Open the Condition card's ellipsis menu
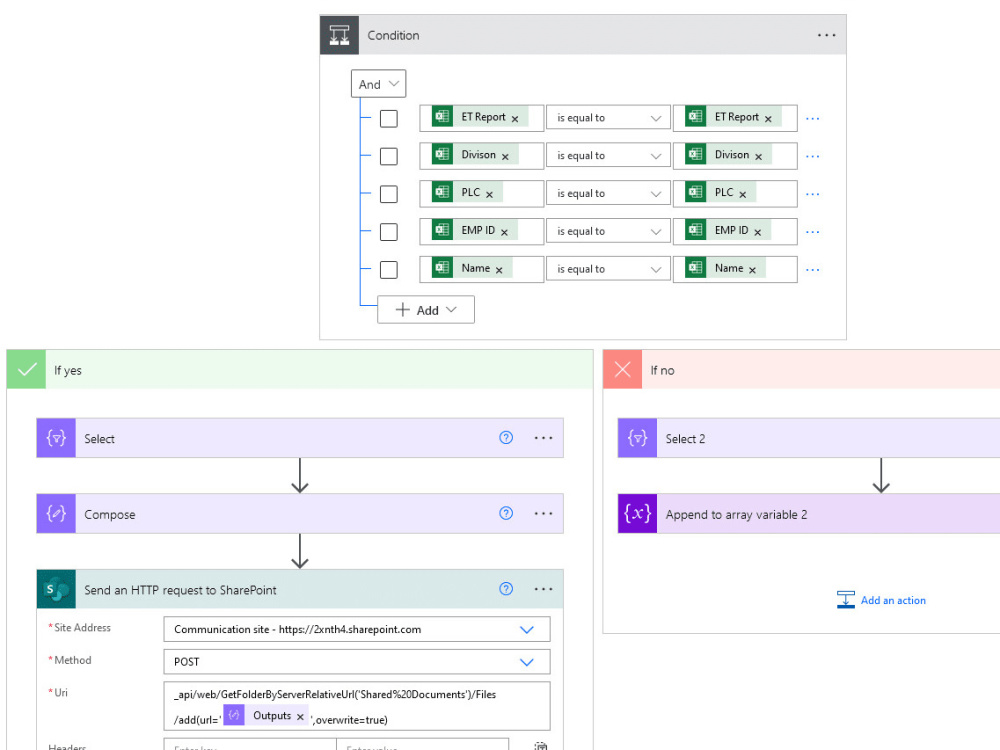This screenshot has width=1000, height=750. 827,35
